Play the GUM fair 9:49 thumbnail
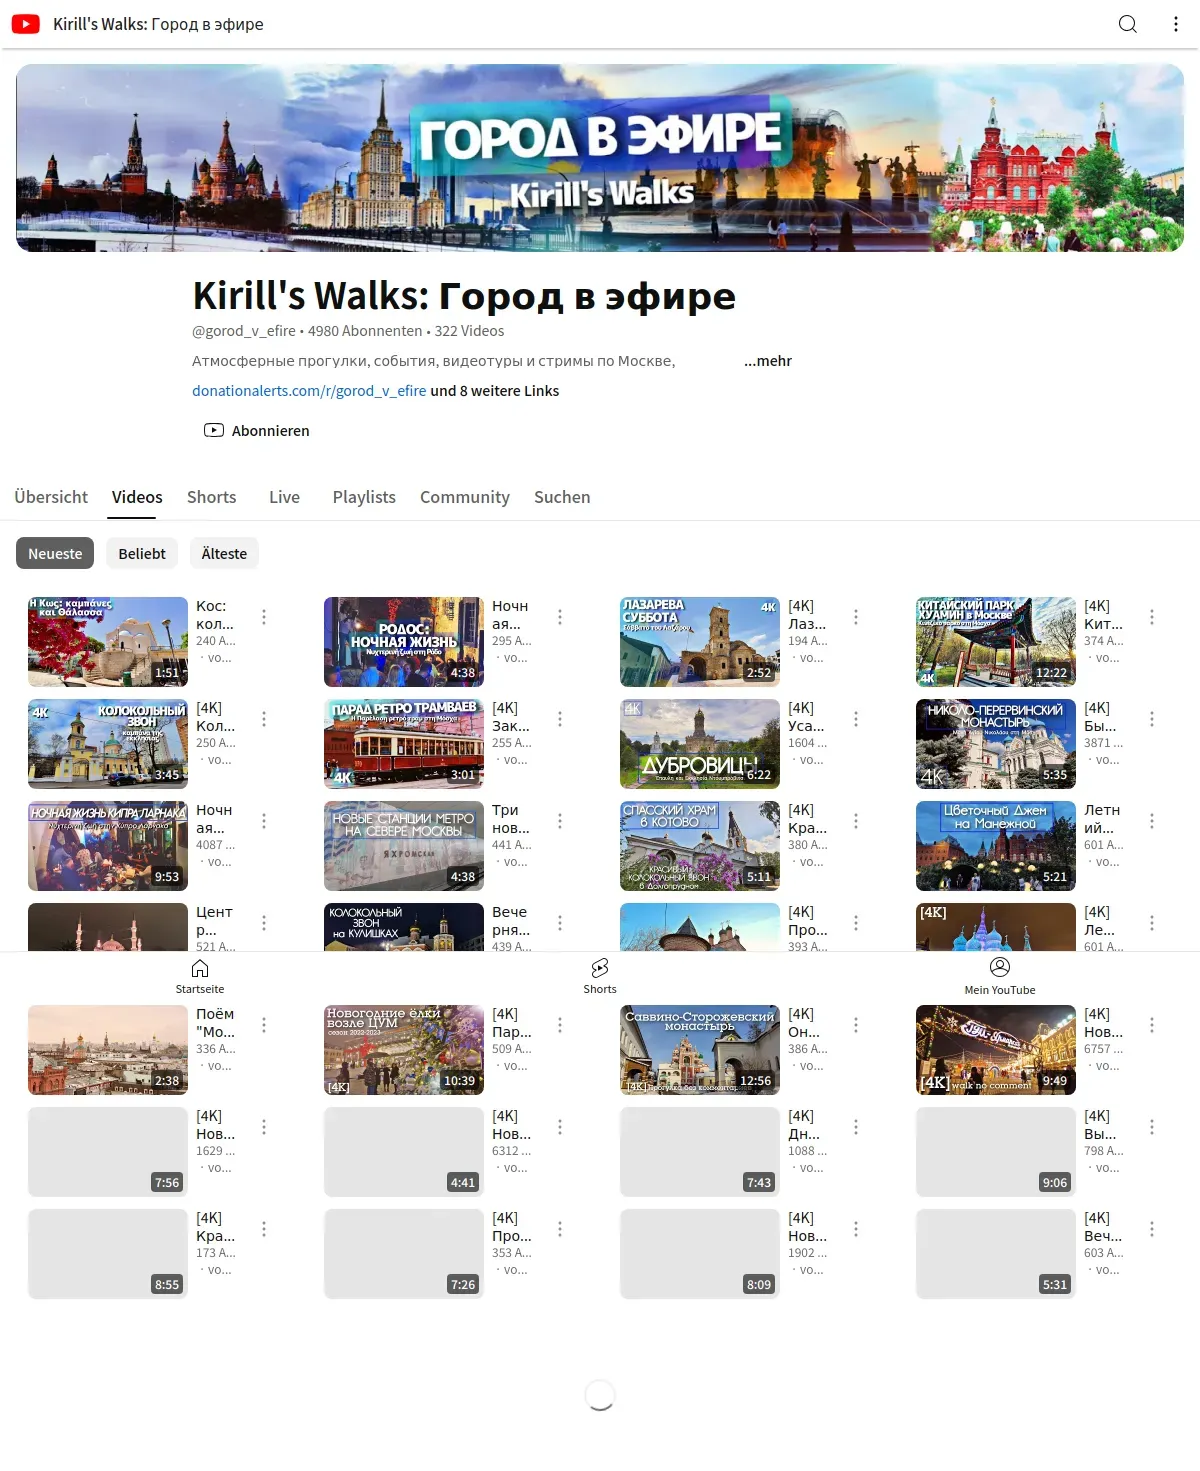 pos(996,1050)
